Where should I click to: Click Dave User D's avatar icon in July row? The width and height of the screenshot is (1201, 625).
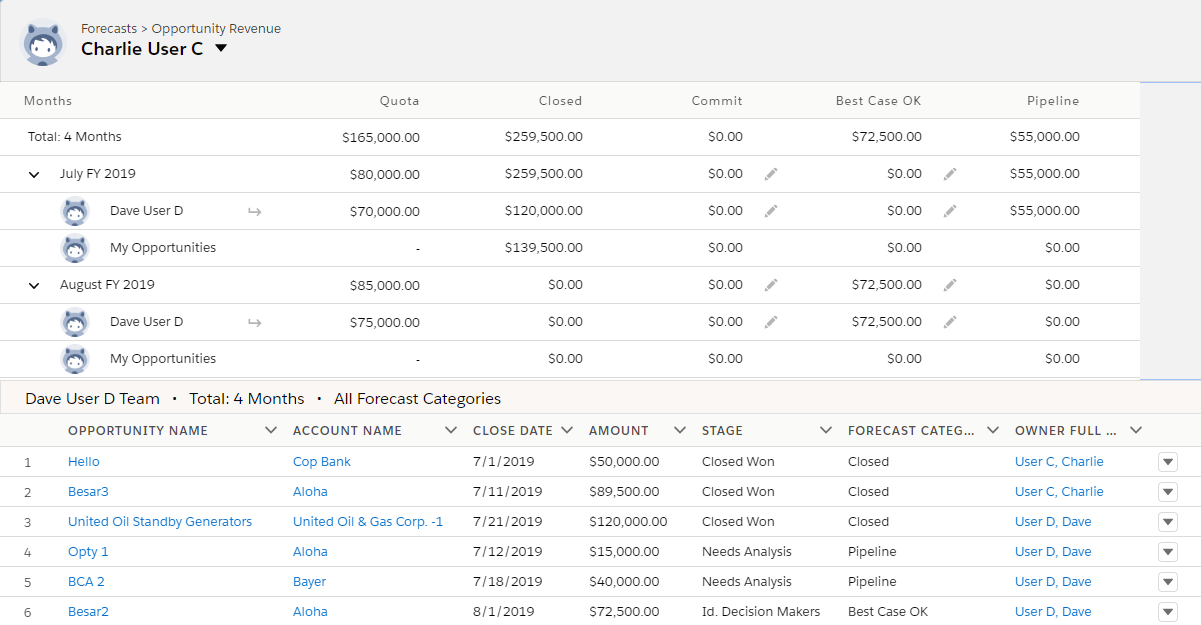coord(75,211)
